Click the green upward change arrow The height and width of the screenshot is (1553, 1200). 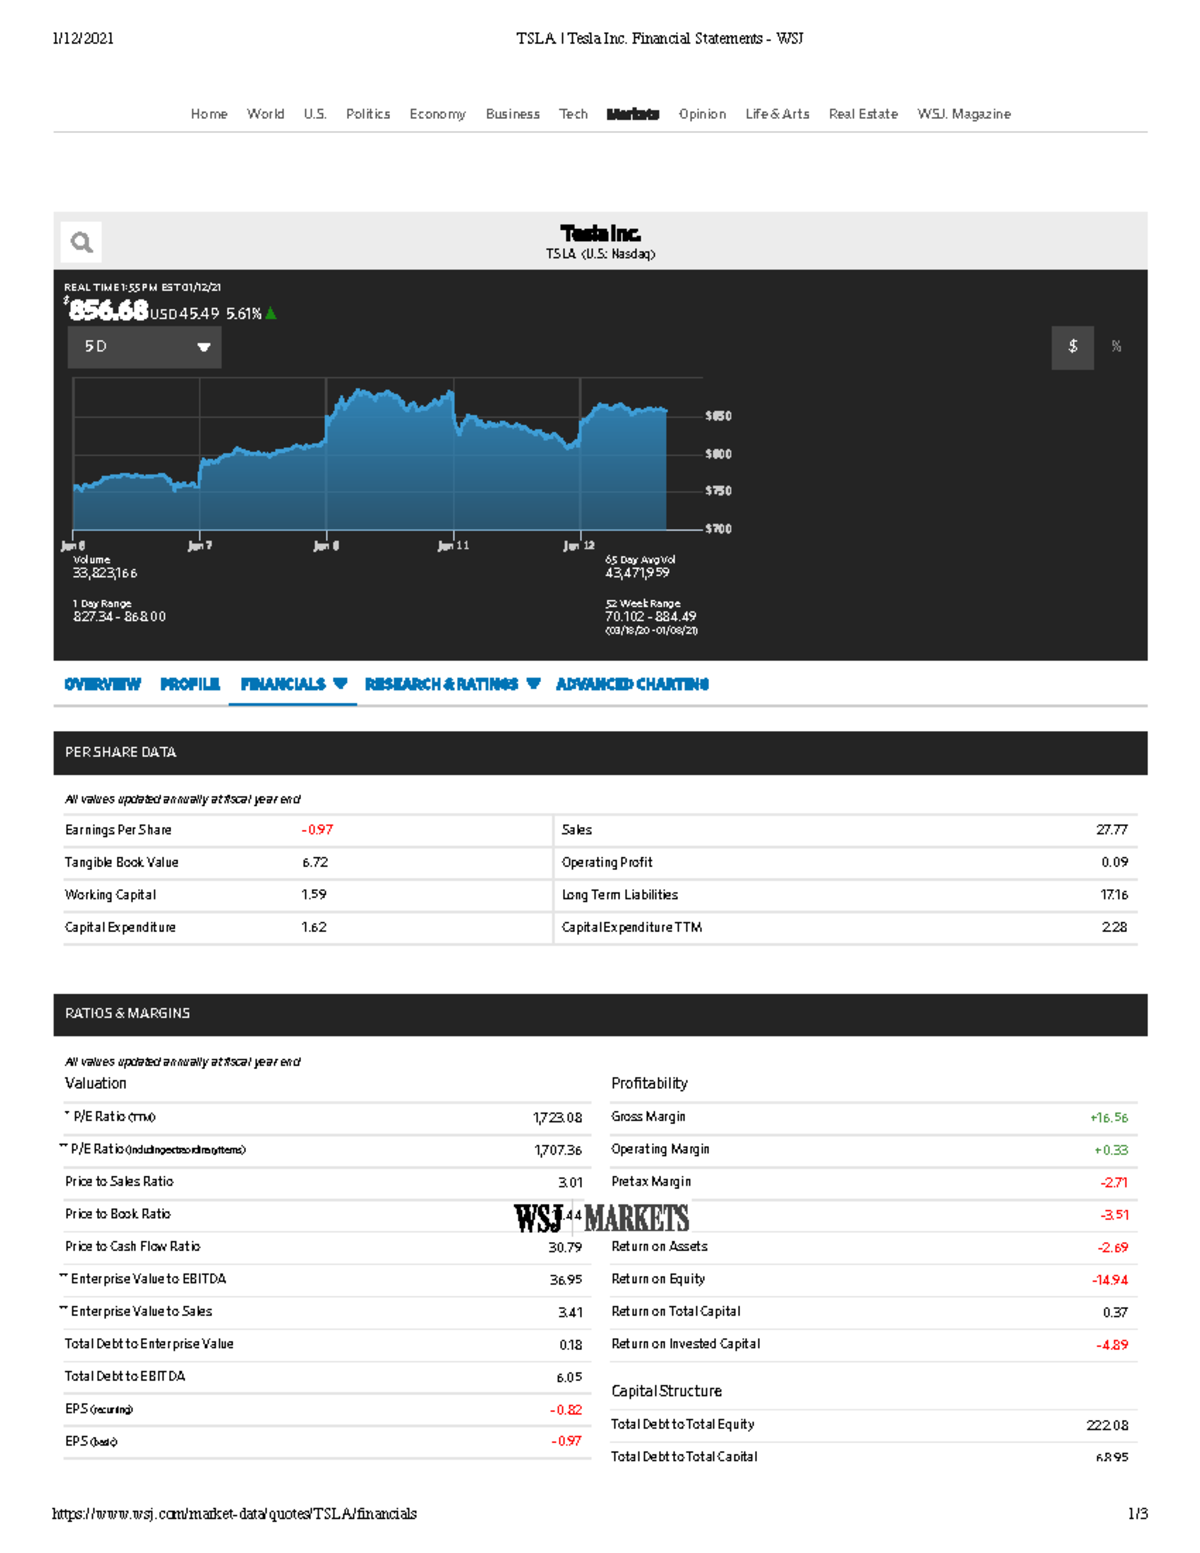point(270,311)
